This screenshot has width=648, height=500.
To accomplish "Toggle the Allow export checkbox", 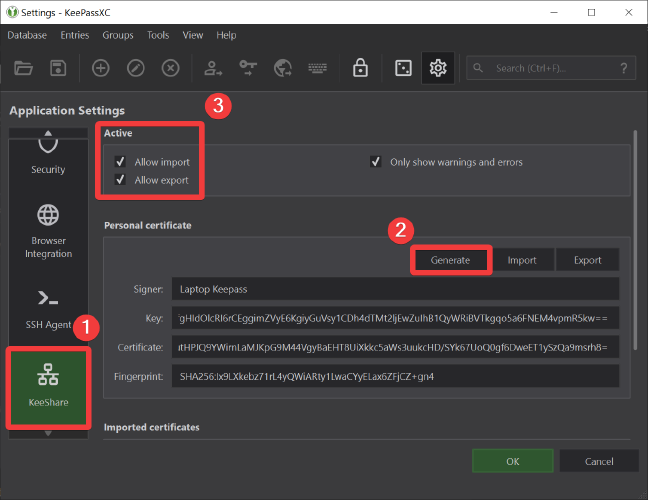I will point(120,180).
